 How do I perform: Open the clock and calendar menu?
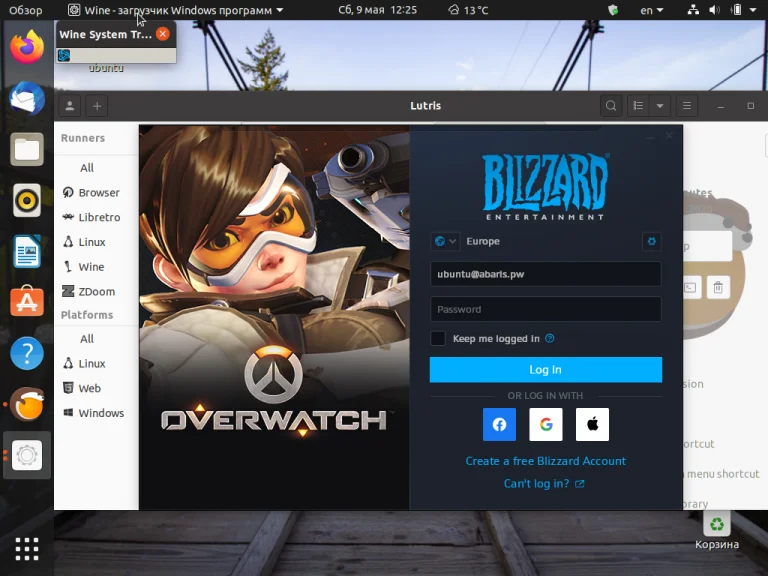click(377, 10)
